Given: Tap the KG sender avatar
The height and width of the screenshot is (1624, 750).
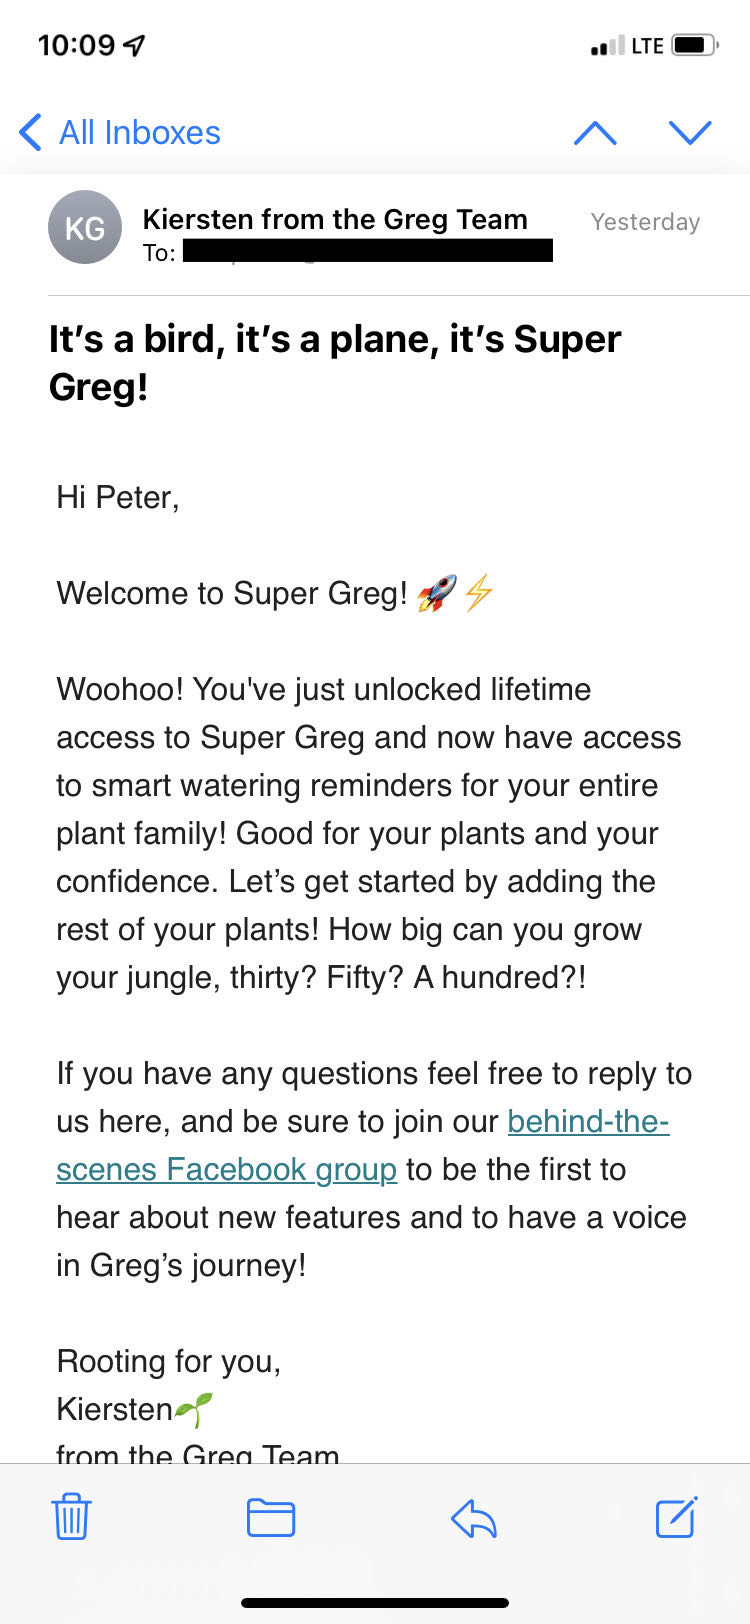Looking at the screenshot, I should point(85,227).
